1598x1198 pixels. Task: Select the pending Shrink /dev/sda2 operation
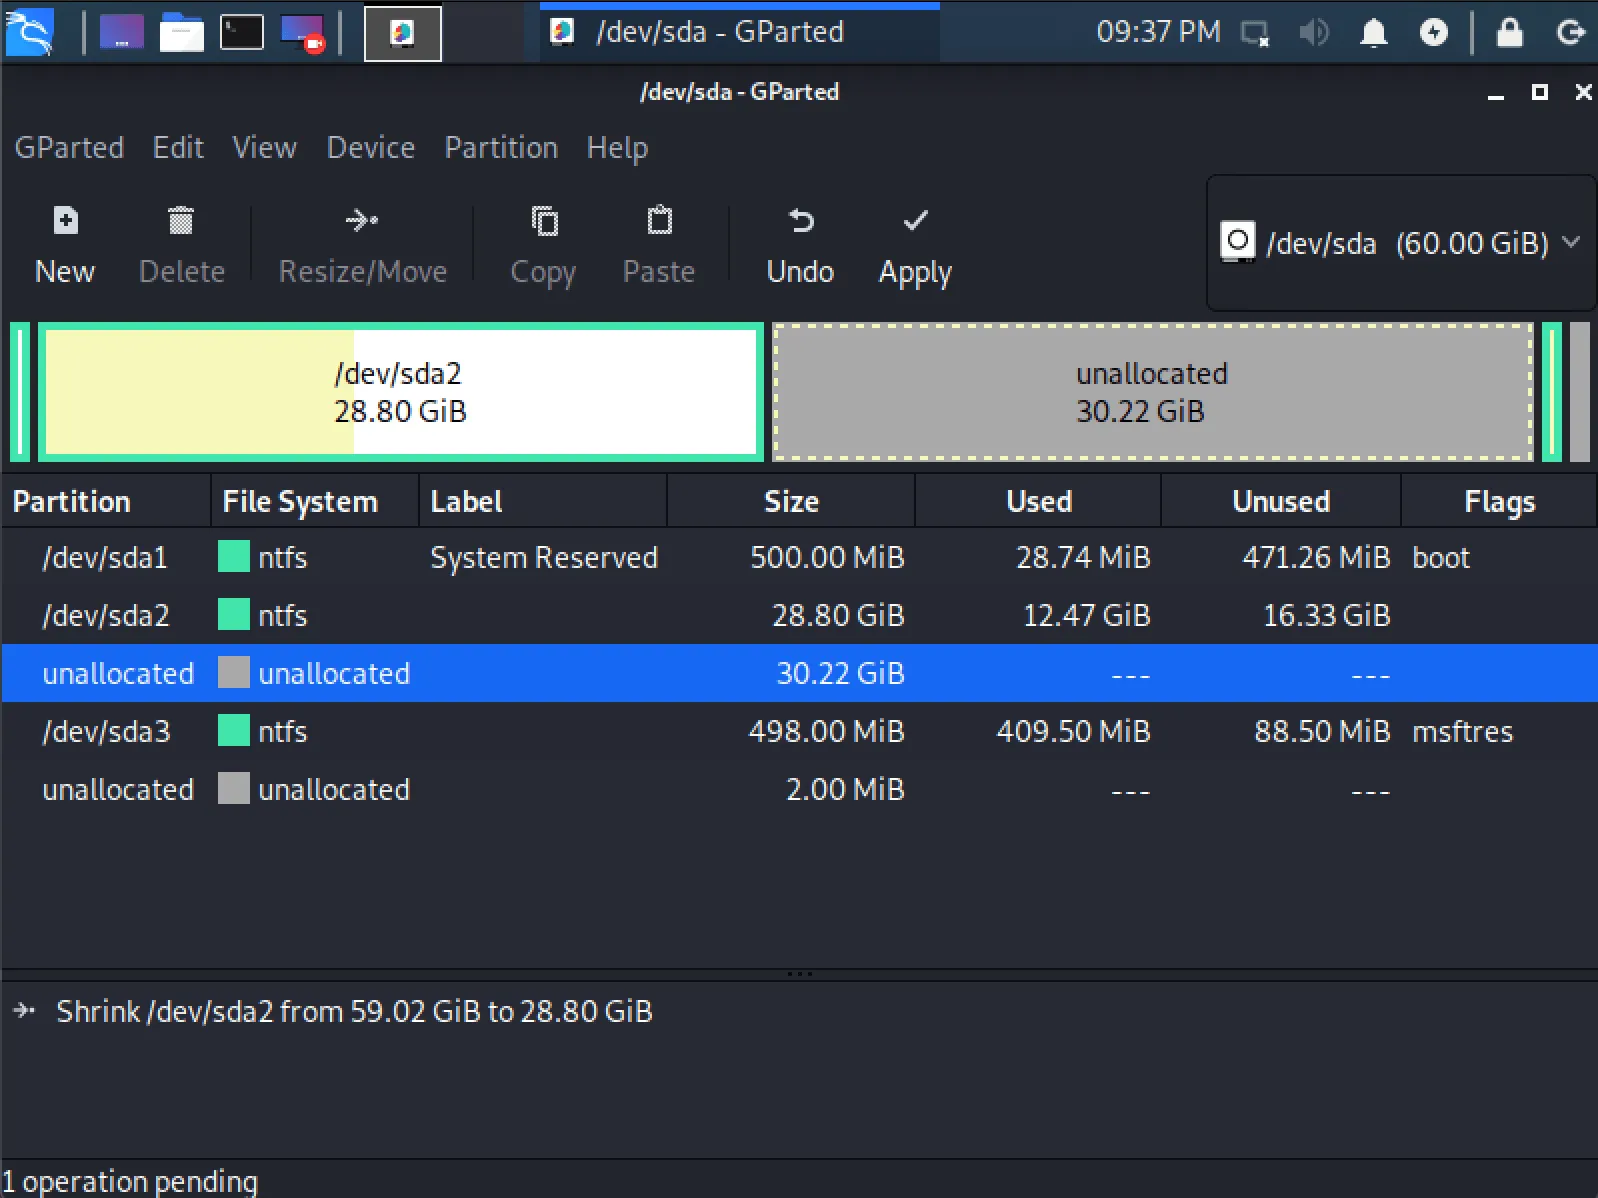(x=354, y=1011)
